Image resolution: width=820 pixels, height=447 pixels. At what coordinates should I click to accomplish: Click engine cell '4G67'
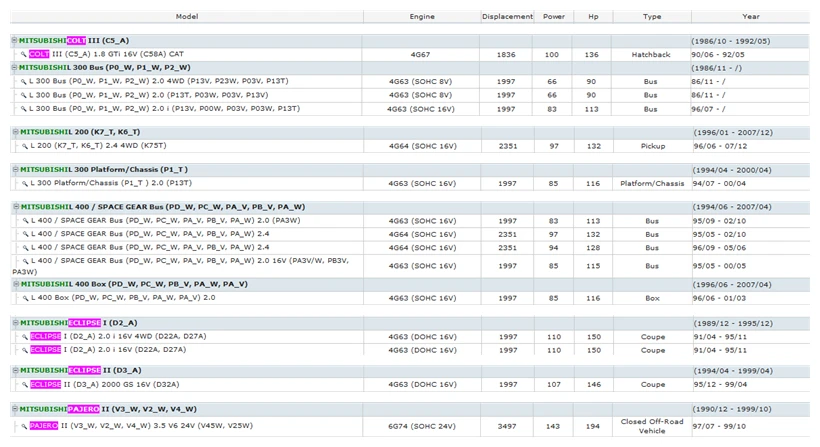pyautogui.click(x=420, y=54)
